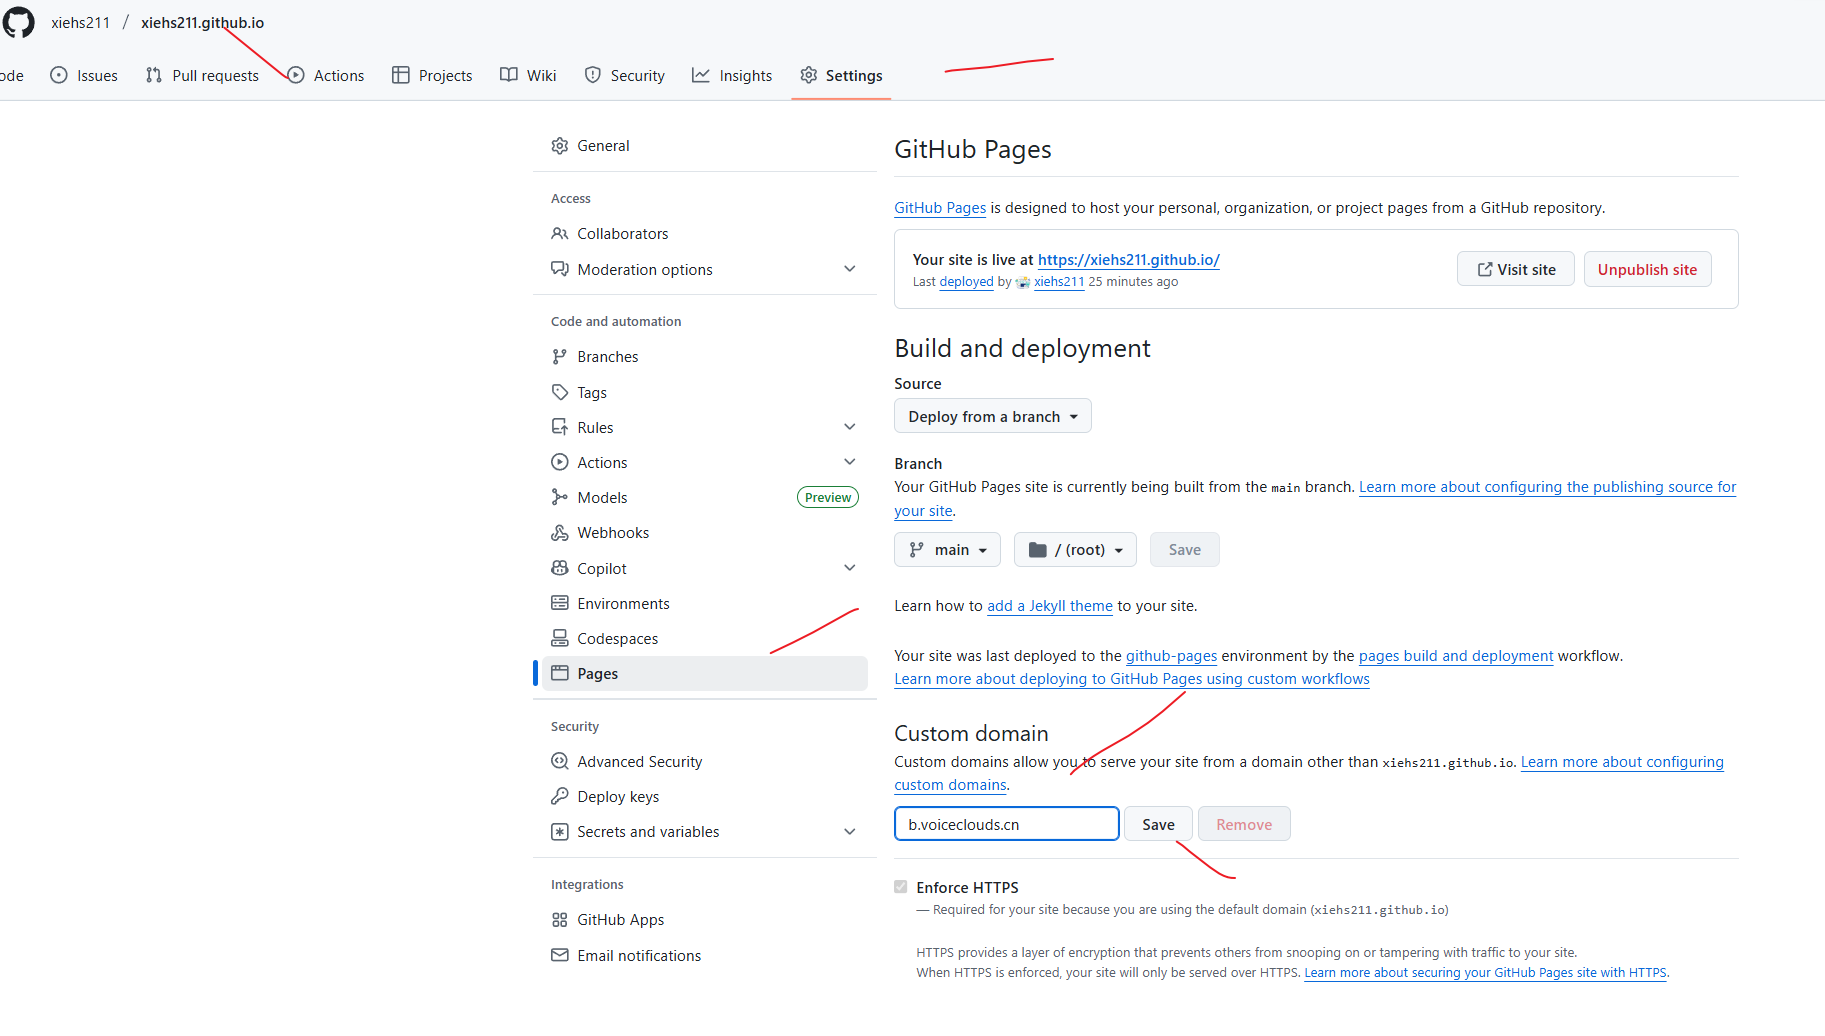The width and height of the screenshot is (1825, 1036).
Task: Click the Insights graph icon
Action: click(x=701, y=75)
